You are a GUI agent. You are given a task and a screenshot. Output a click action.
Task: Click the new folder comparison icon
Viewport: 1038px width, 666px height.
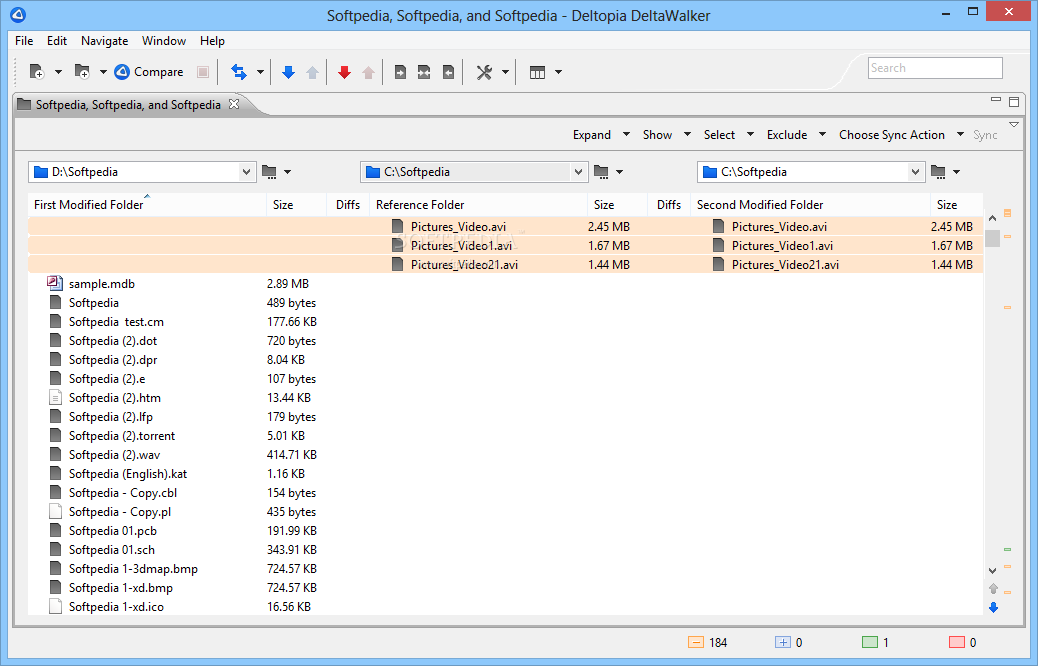coord(82,71)
